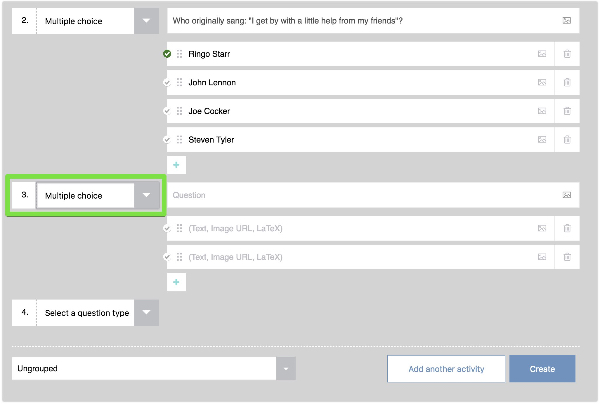The width and height of the screenshot is (600, 404).
Task: Mark first blank answer of question 3 correct
Action: click(x=167, y=229)
